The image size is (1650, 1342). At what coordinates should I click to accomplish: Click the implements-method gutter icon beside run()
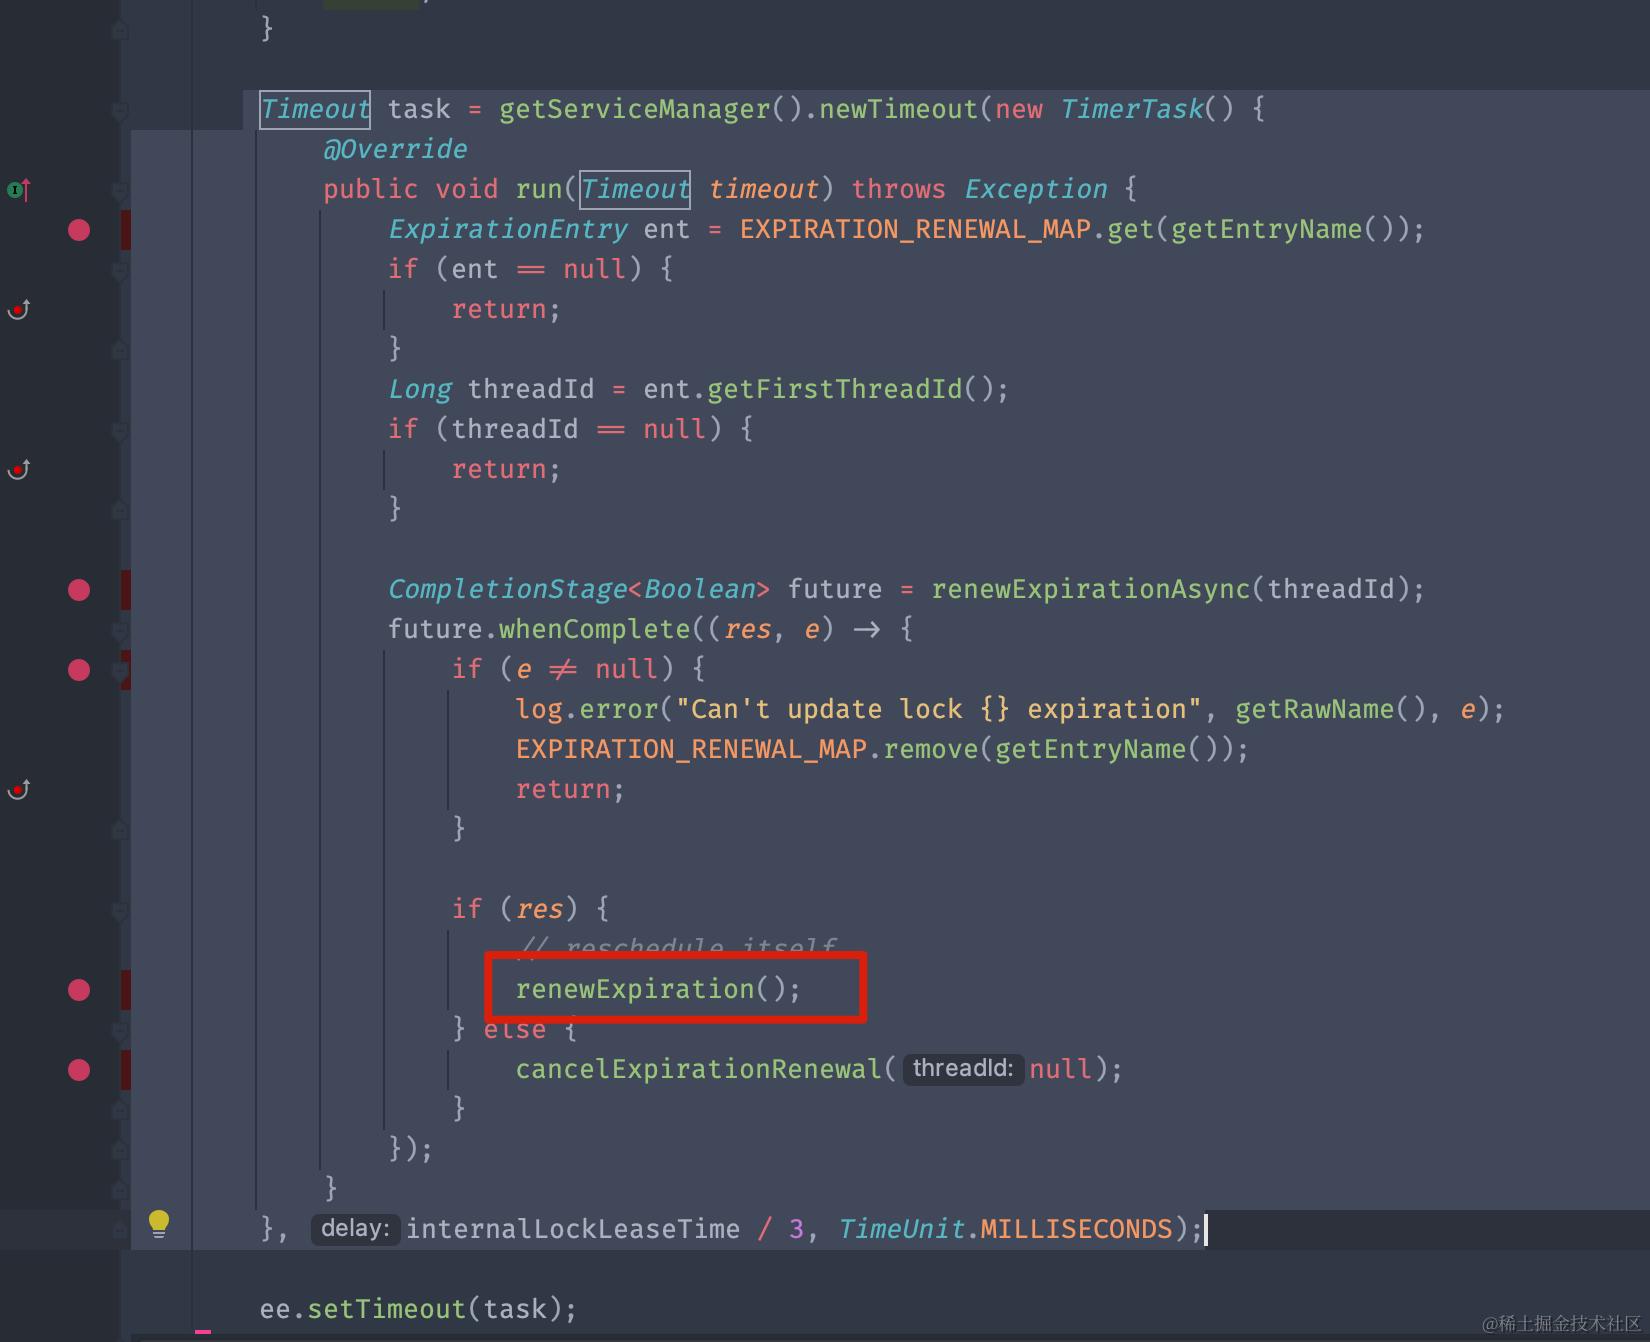coord(19,189)
